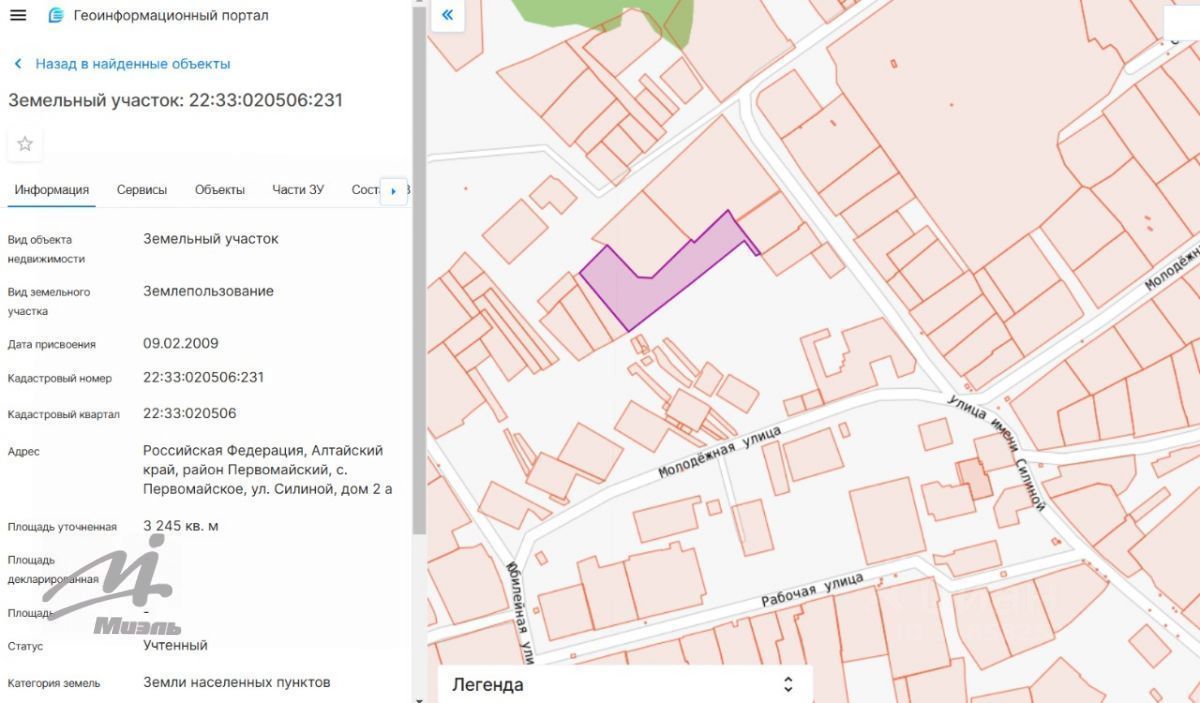Click the Рабочая улица map label

point(811,590)
